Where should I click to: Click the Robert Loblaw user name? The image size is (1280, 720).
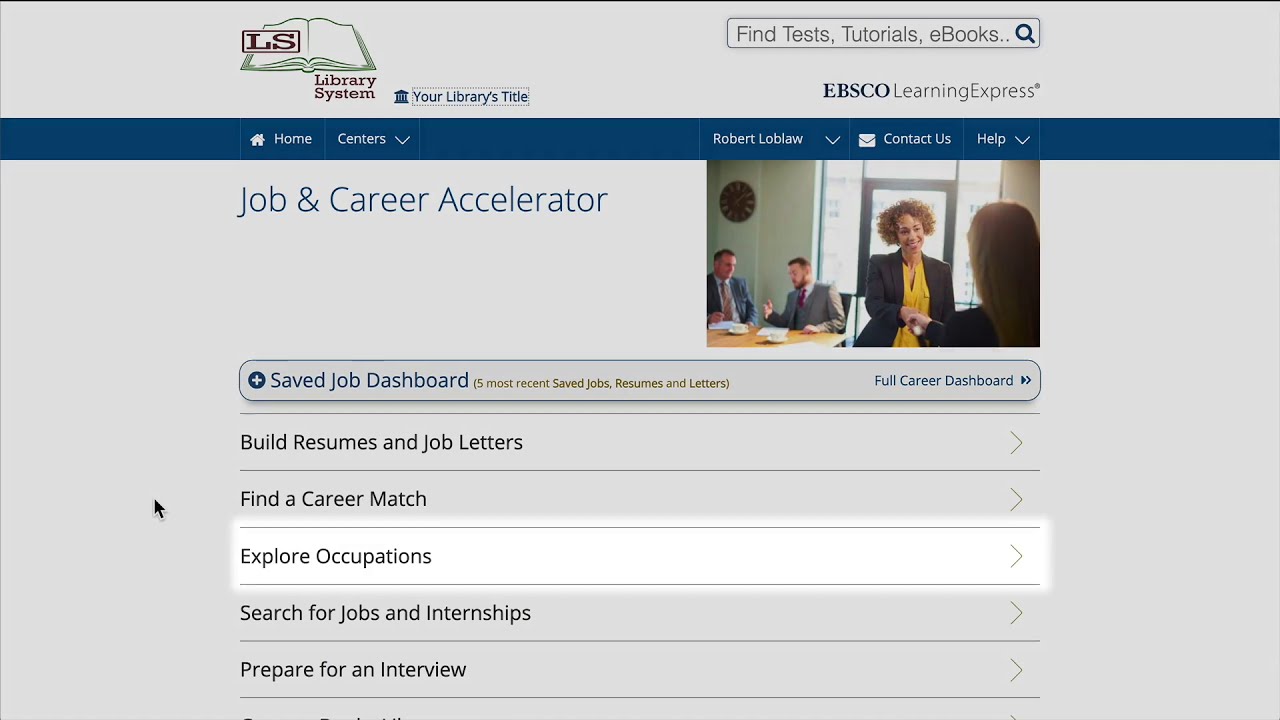pos(758,139)
